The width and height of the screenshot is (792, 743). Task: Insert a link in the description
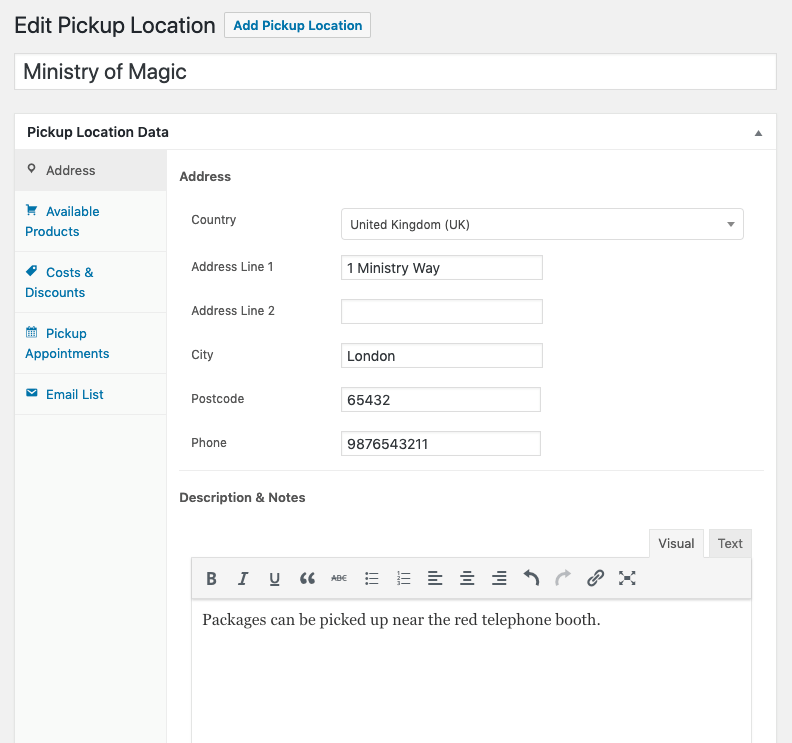coord(596,578)
